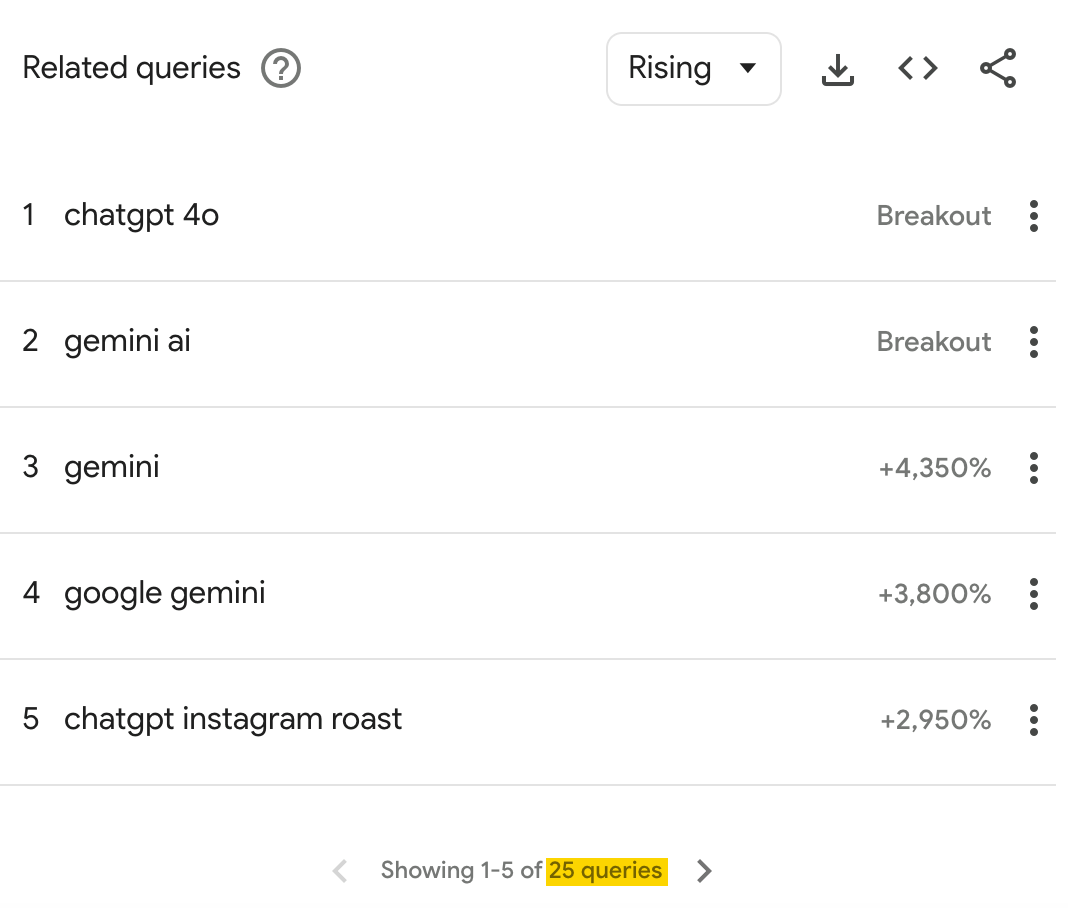Viewport: 1068px width, 908px height.
Task: Click the Rising dropdown arrow
Action: 746,69
